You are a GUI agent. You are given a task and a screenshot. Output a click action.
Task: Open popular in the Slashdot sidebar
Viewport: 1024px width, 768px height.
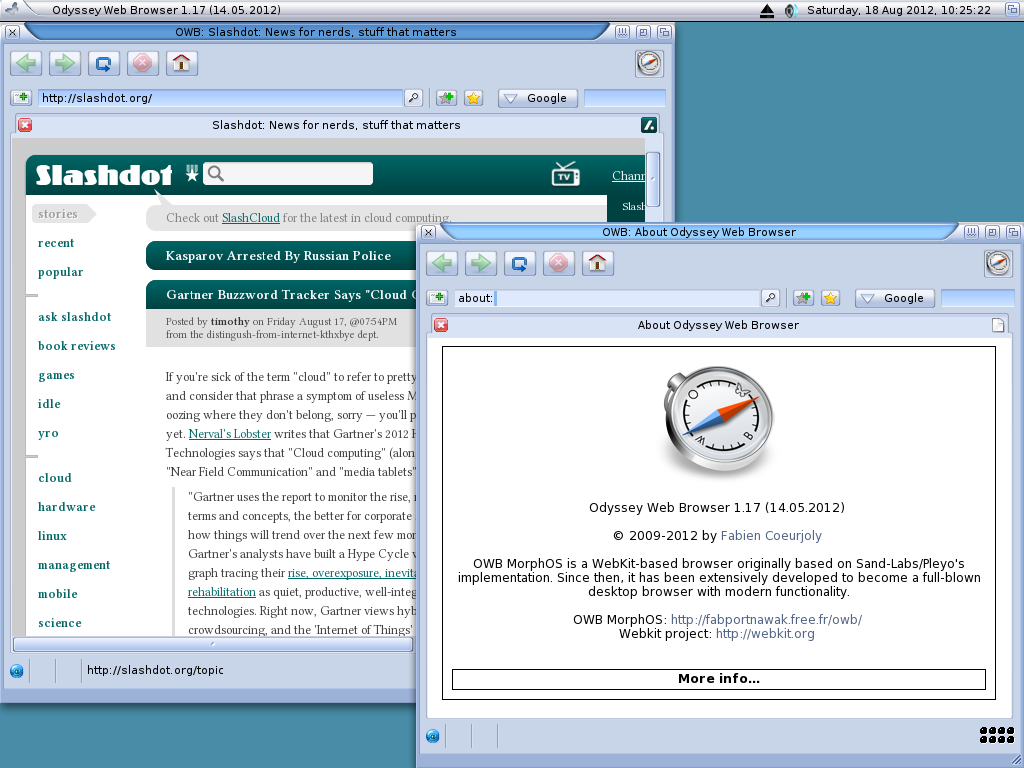61,272
